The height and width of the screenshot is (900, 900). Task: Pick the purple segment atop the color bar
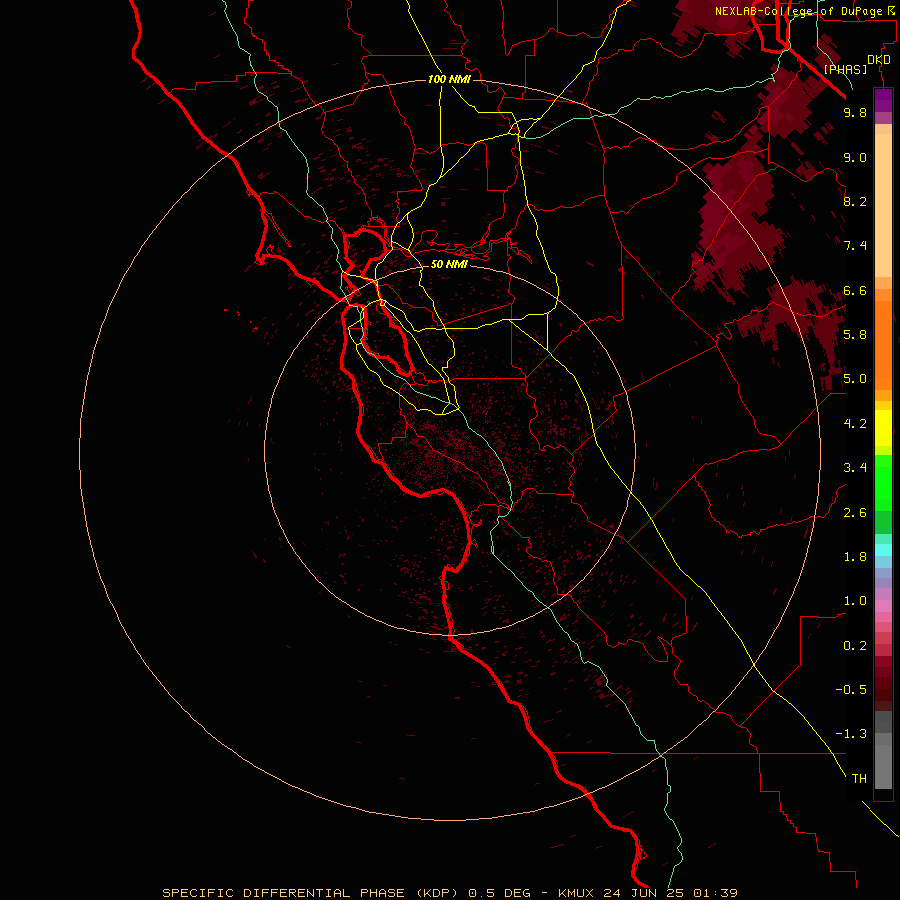883,100
